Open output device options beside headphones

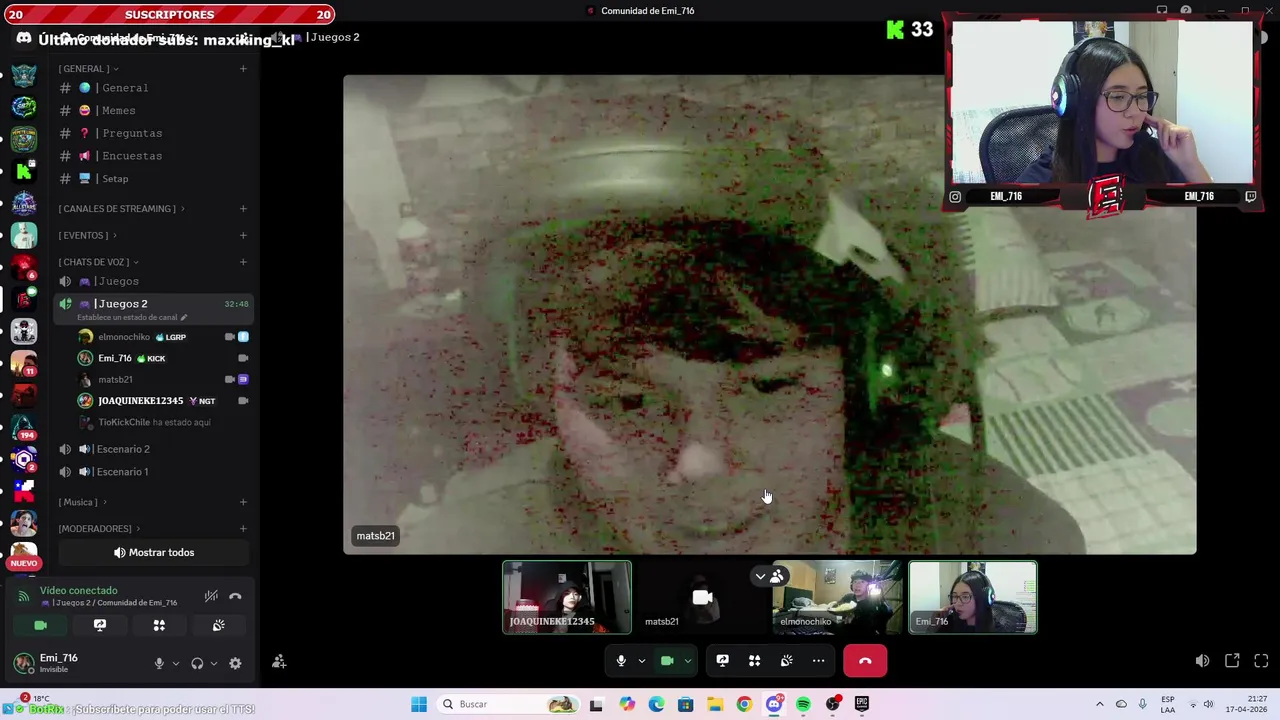[x=213, y=663]
